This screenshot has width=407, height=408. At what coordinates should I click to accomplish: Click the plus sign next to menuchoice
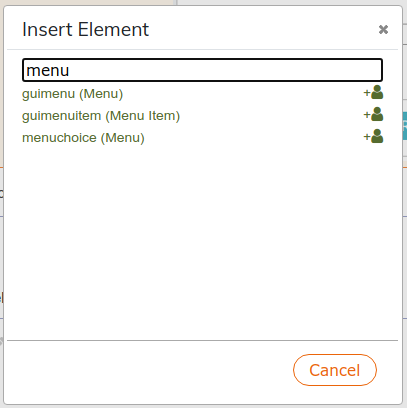[367, 137]
